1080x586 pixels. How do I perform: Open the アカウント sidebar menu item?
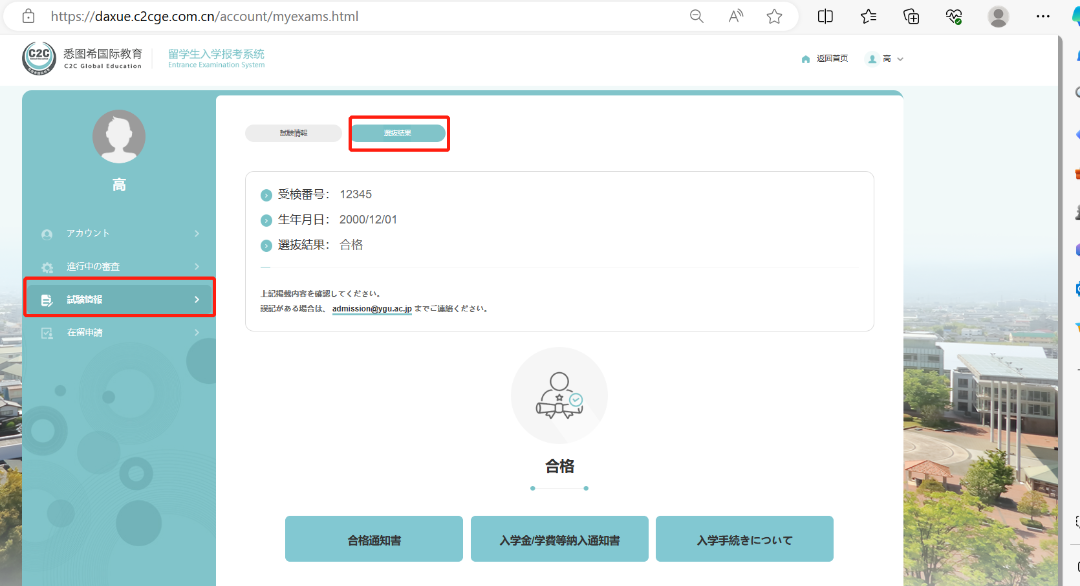(x=120, y=233)
